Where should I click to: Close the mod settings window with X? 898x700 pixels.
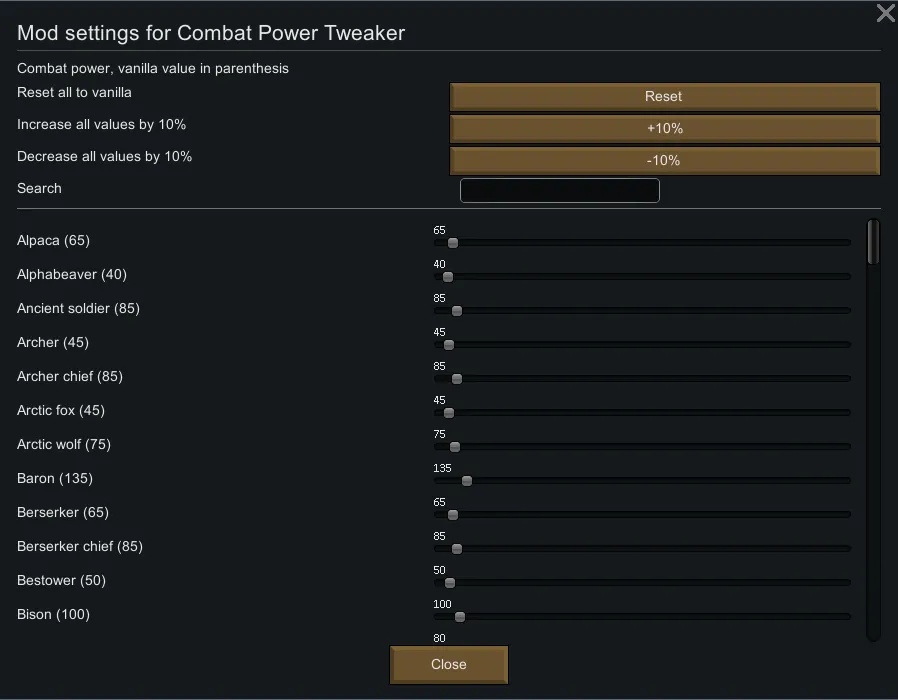point(885,13)
